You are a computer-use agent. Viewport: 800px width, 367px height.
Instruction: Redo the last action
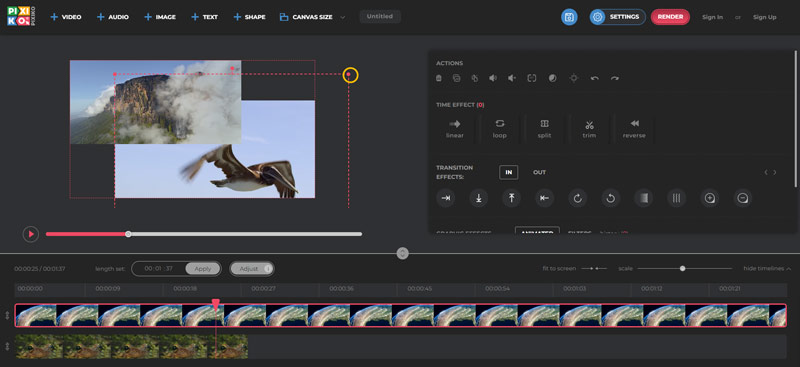[x=615, y=78]
